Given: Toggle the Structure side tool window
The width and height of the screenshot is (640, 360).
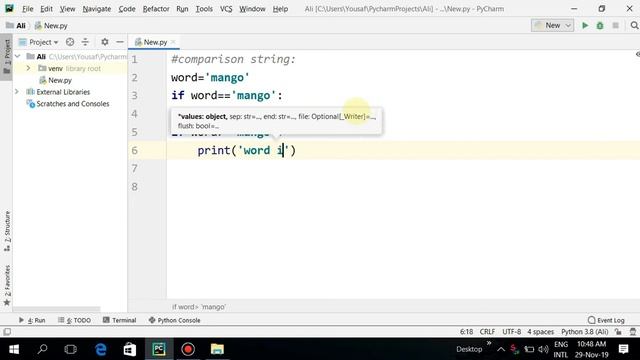Looking at the screenshot, I should pos(7,231).
